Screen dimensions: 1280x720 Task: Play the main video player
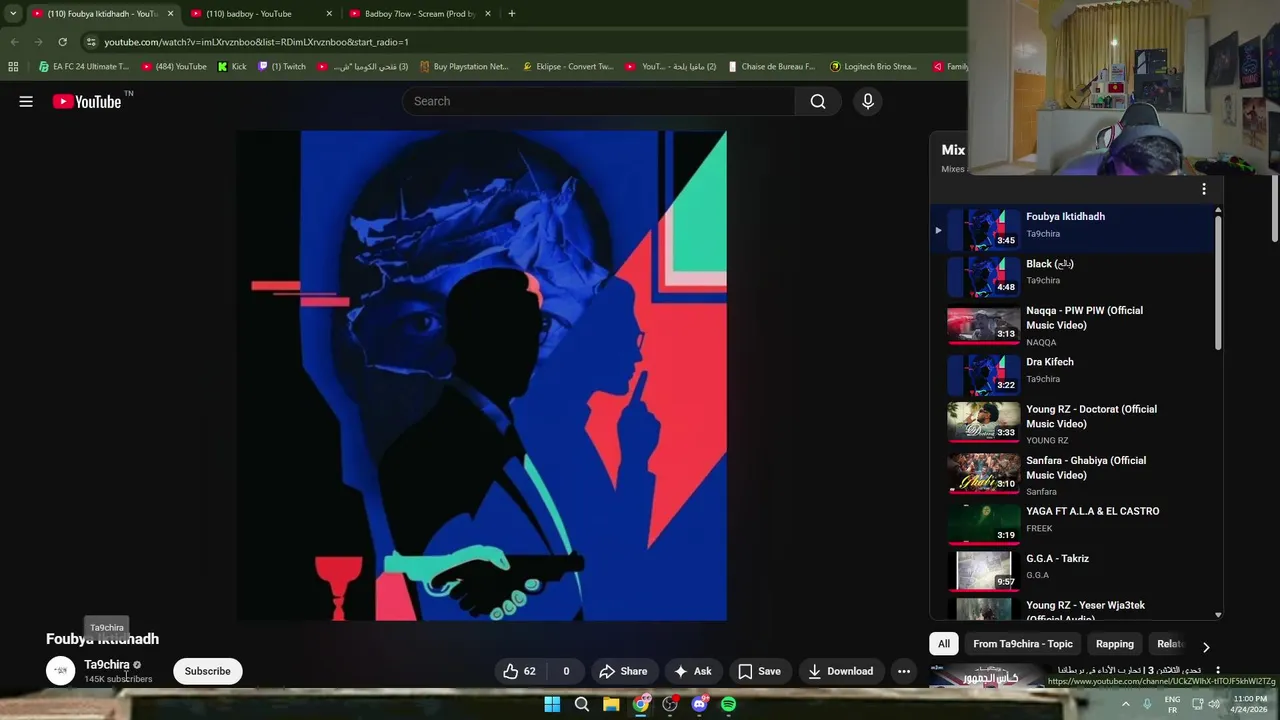point(481,375)
